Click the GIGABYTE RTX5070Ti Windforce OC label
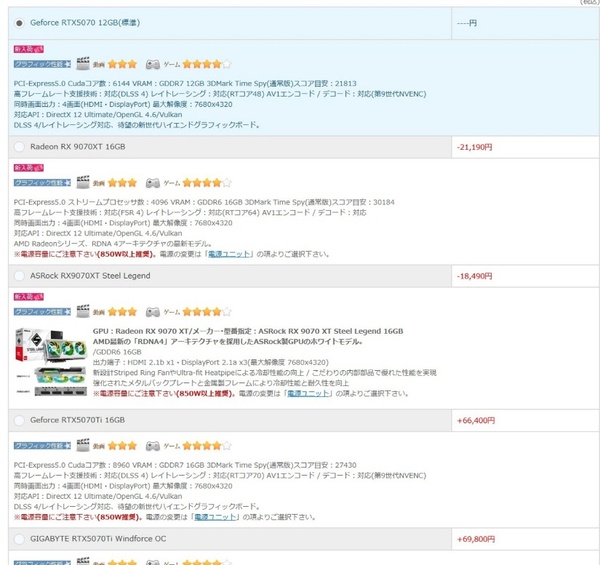The height and width of the screenshot is (565, 600). click(98, 539)
